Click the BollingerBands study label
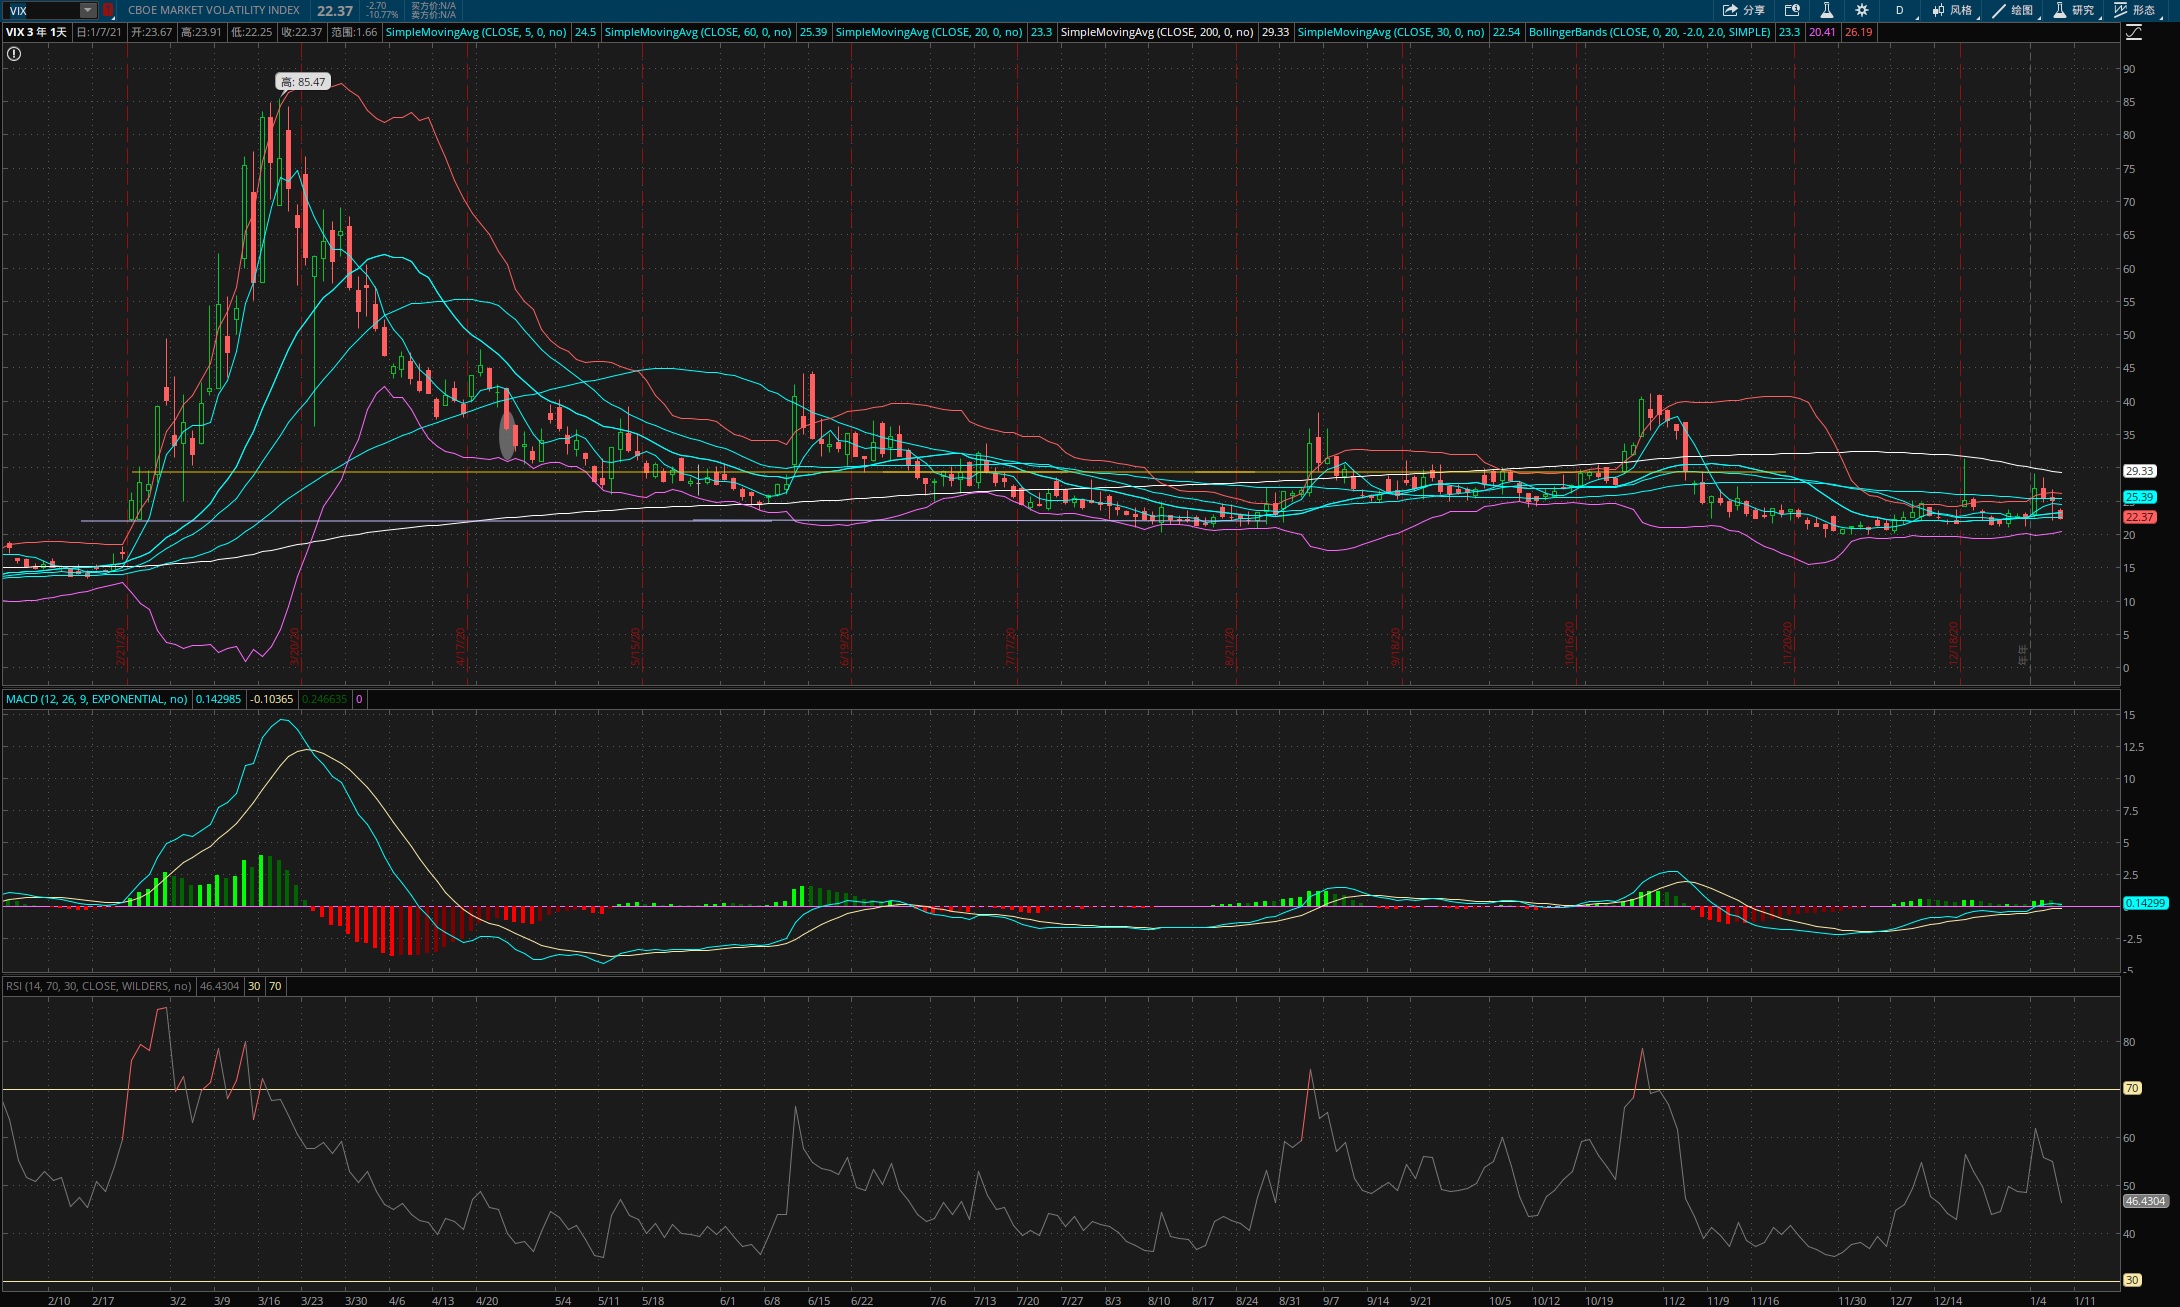 (1650, 32)
